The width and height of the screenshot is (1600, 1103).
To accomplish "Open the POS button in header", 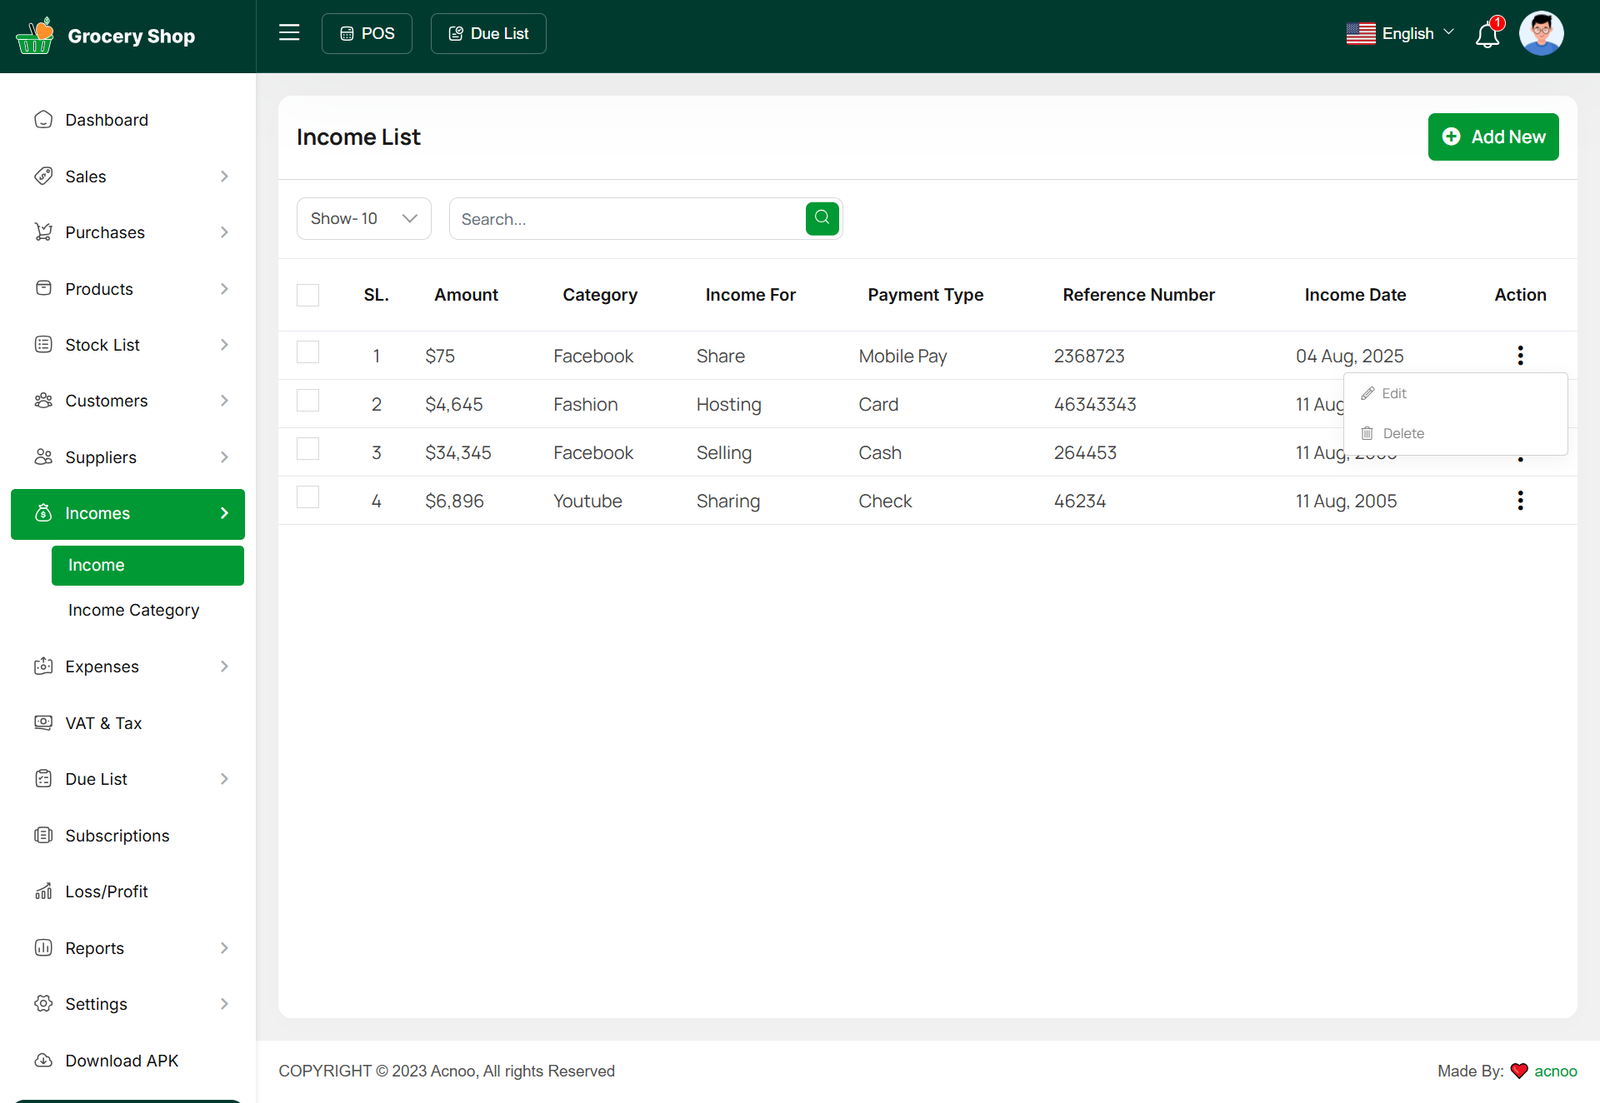I will (x=367, y=34).
